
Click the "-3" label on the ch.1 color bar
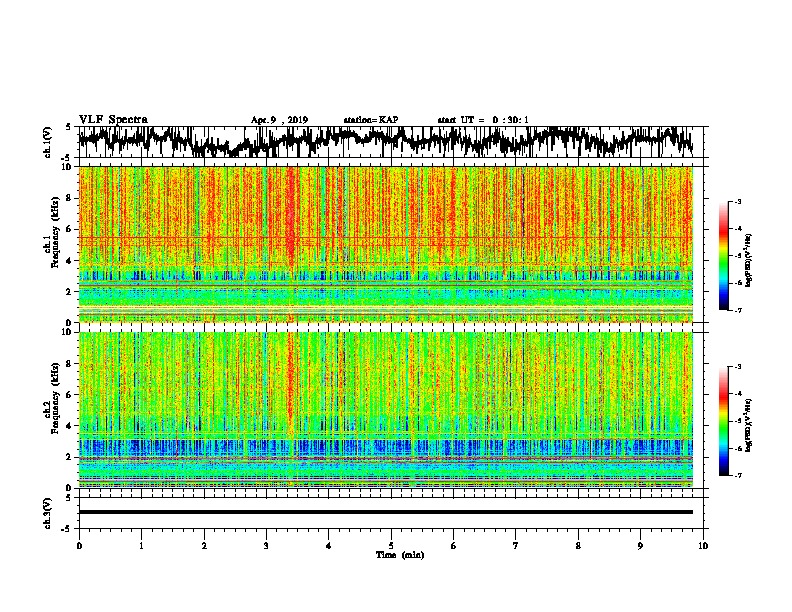[737, 201]
